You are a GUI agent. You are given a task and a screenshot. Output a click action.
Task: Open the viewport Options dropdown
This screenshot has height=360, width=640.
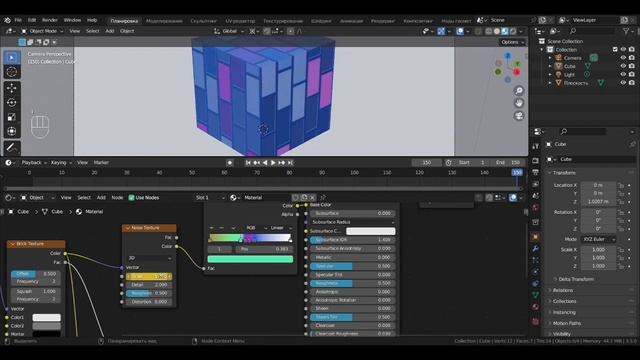pos(512,42)
